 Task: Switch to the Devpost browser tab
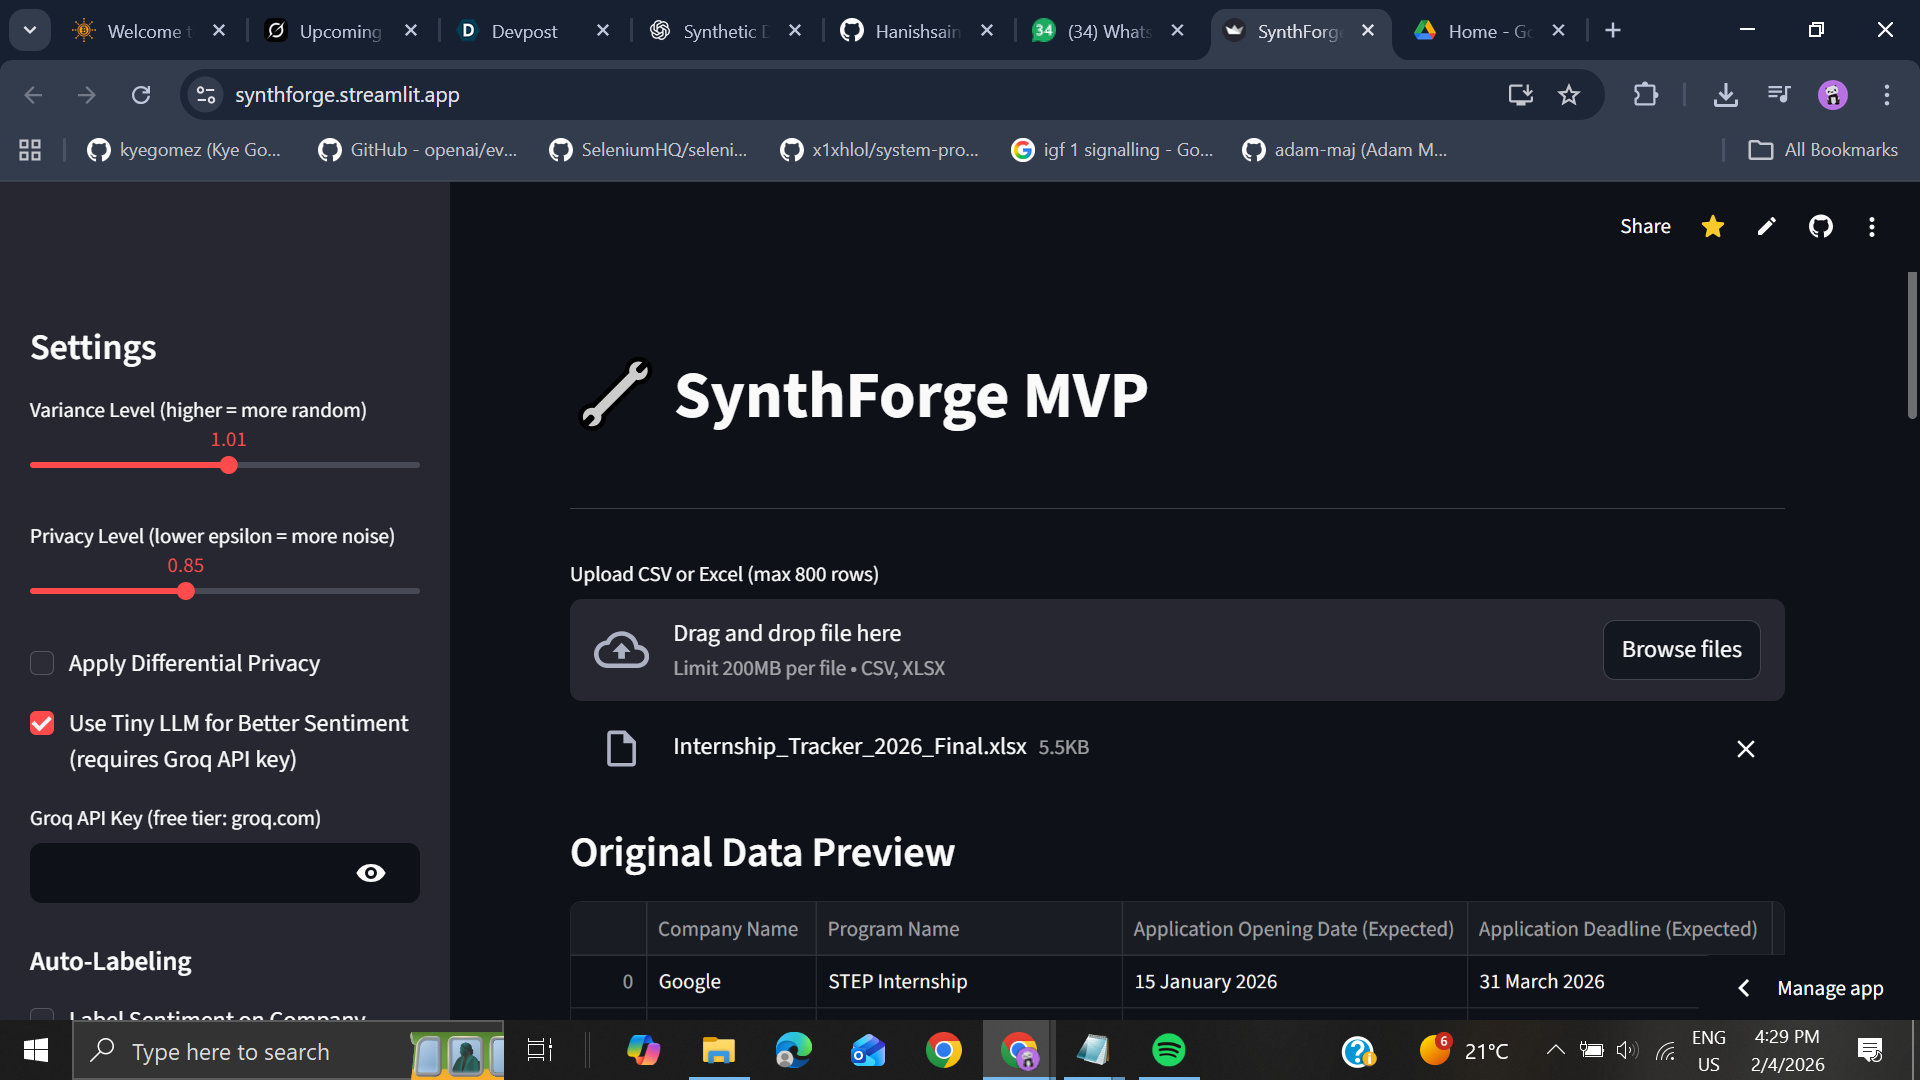click(x=524, y=31)
